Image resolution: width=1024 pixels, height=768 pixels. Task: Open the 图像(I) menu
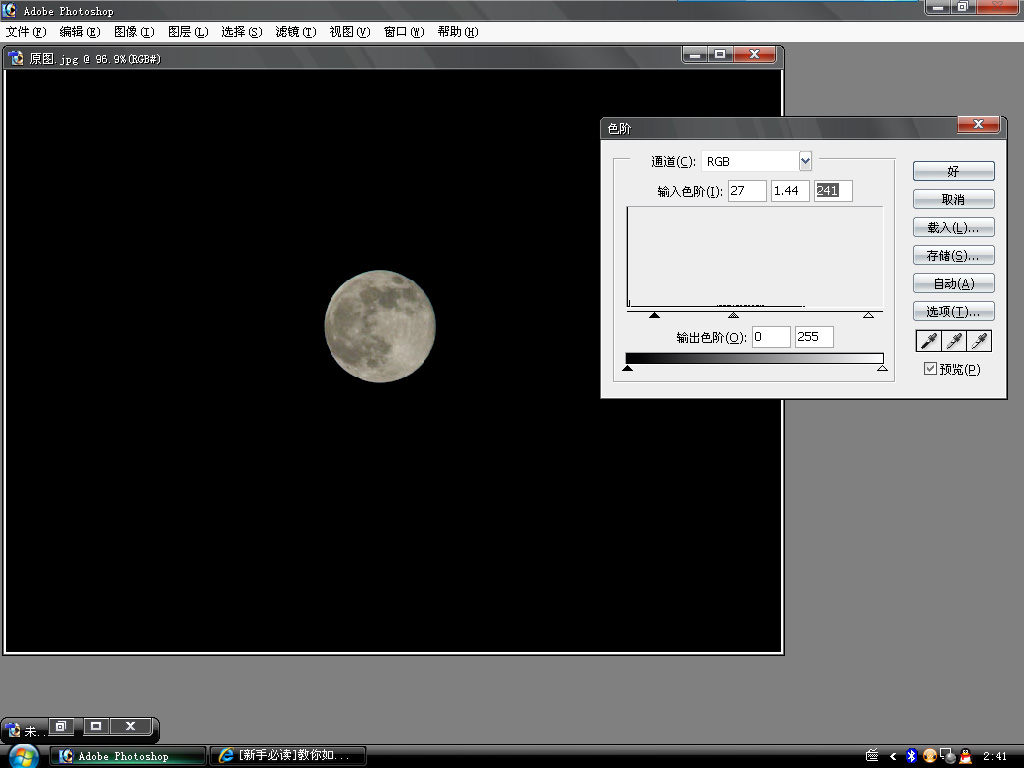pos(134,31)
